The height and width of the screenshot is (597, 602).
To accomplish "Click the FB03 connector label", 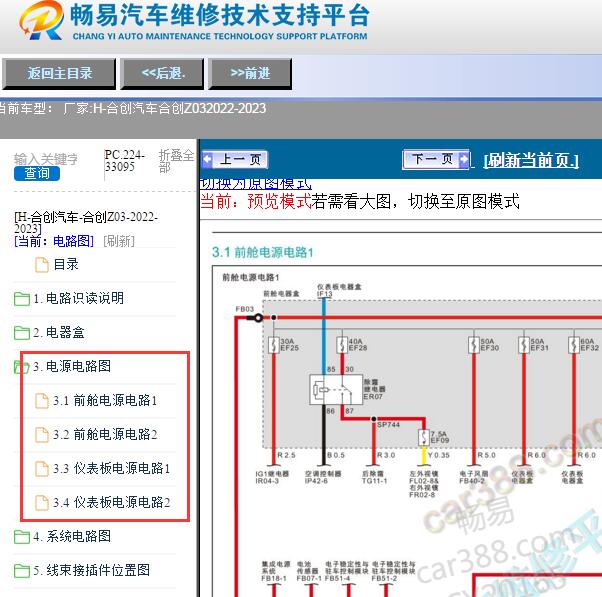I will pyautogui.click(x=245, y=309).
